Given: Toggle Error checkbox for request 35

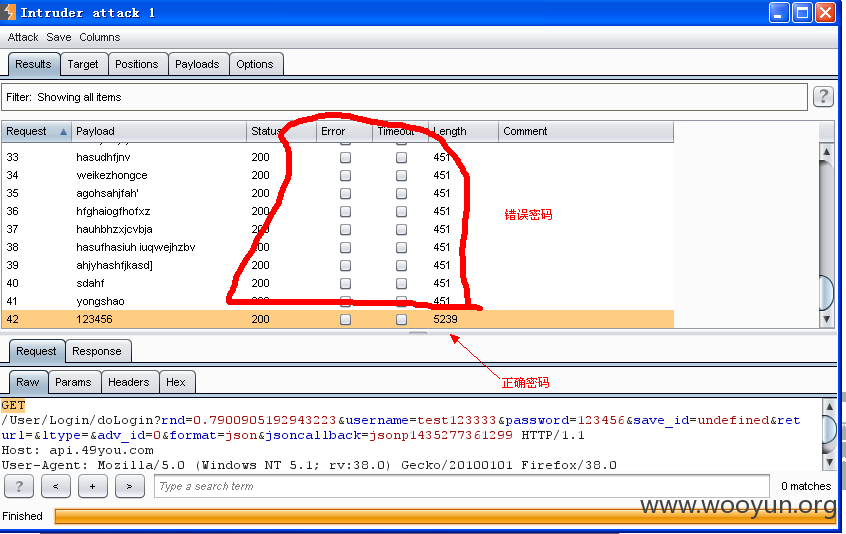Looking at the screenshot, I should 345,193.
